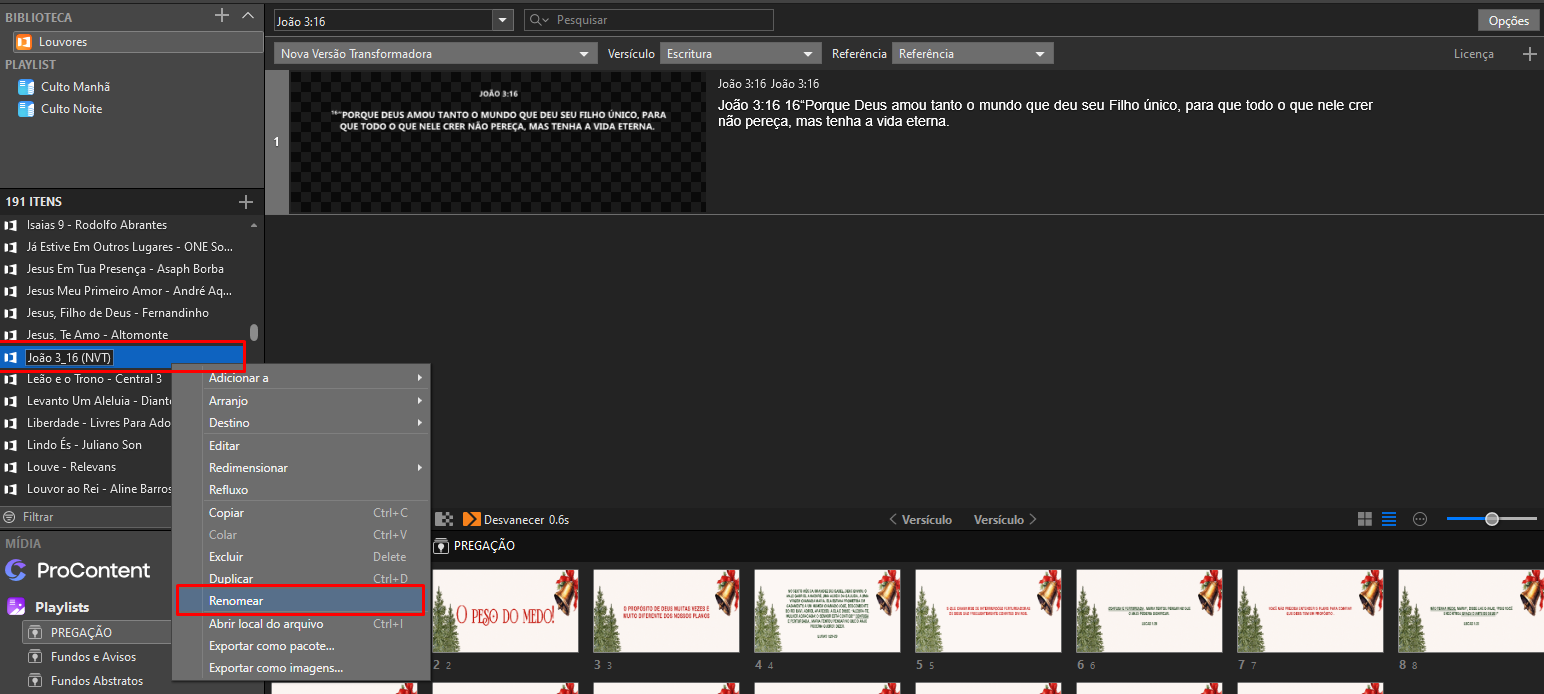Open the circular more-options icon near slider
Image resolution: width=1544 pixels, height=694 pixels.
click(1419, 519)
